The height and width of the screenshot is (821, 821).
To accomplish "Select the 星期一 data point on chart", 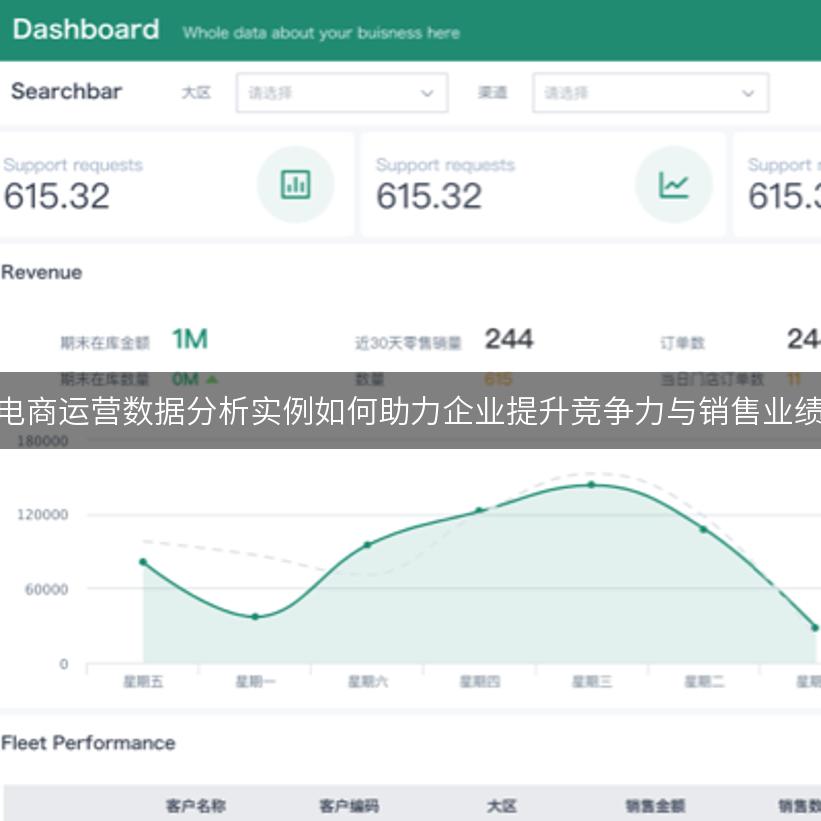I will click(x=255, y=617).
